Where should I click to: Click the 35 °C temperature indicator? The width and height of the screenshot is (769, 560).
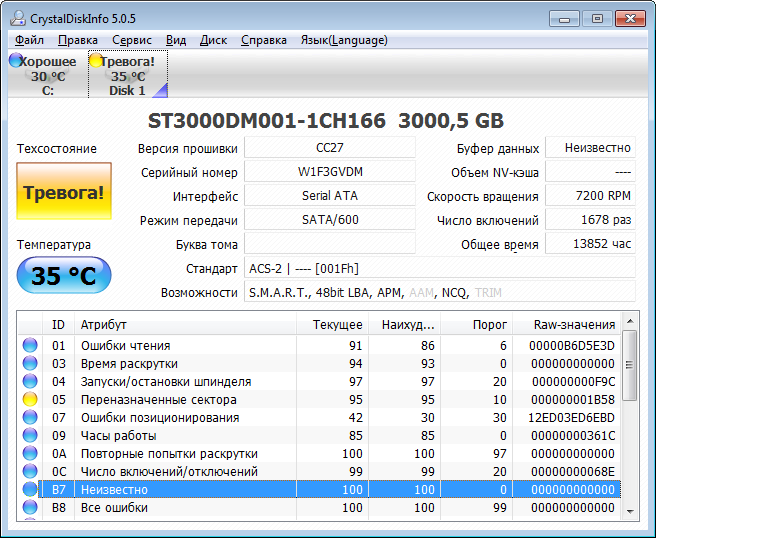pos(64,275)
